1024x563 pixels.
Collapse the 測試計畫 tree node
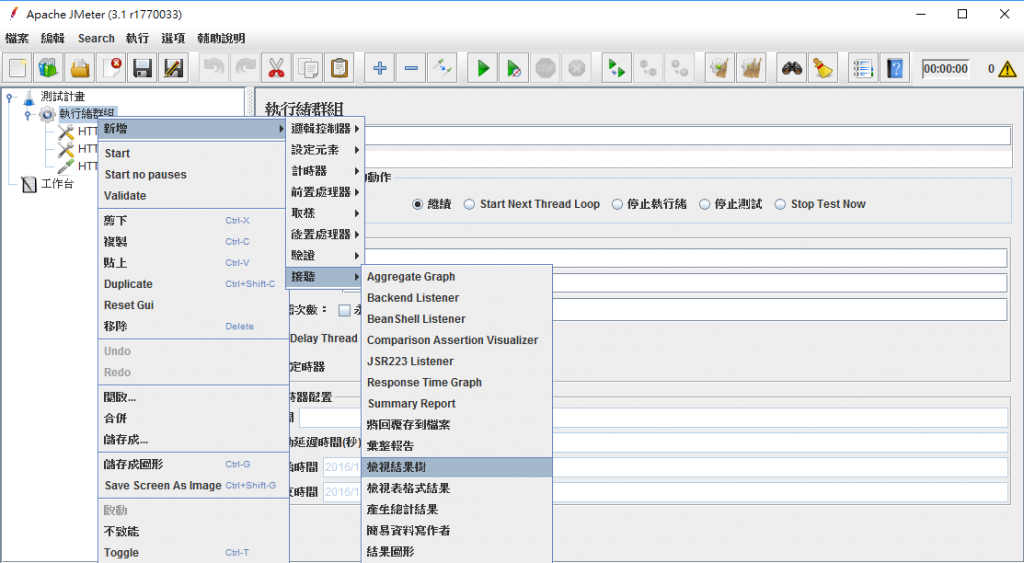pos(10,98)
